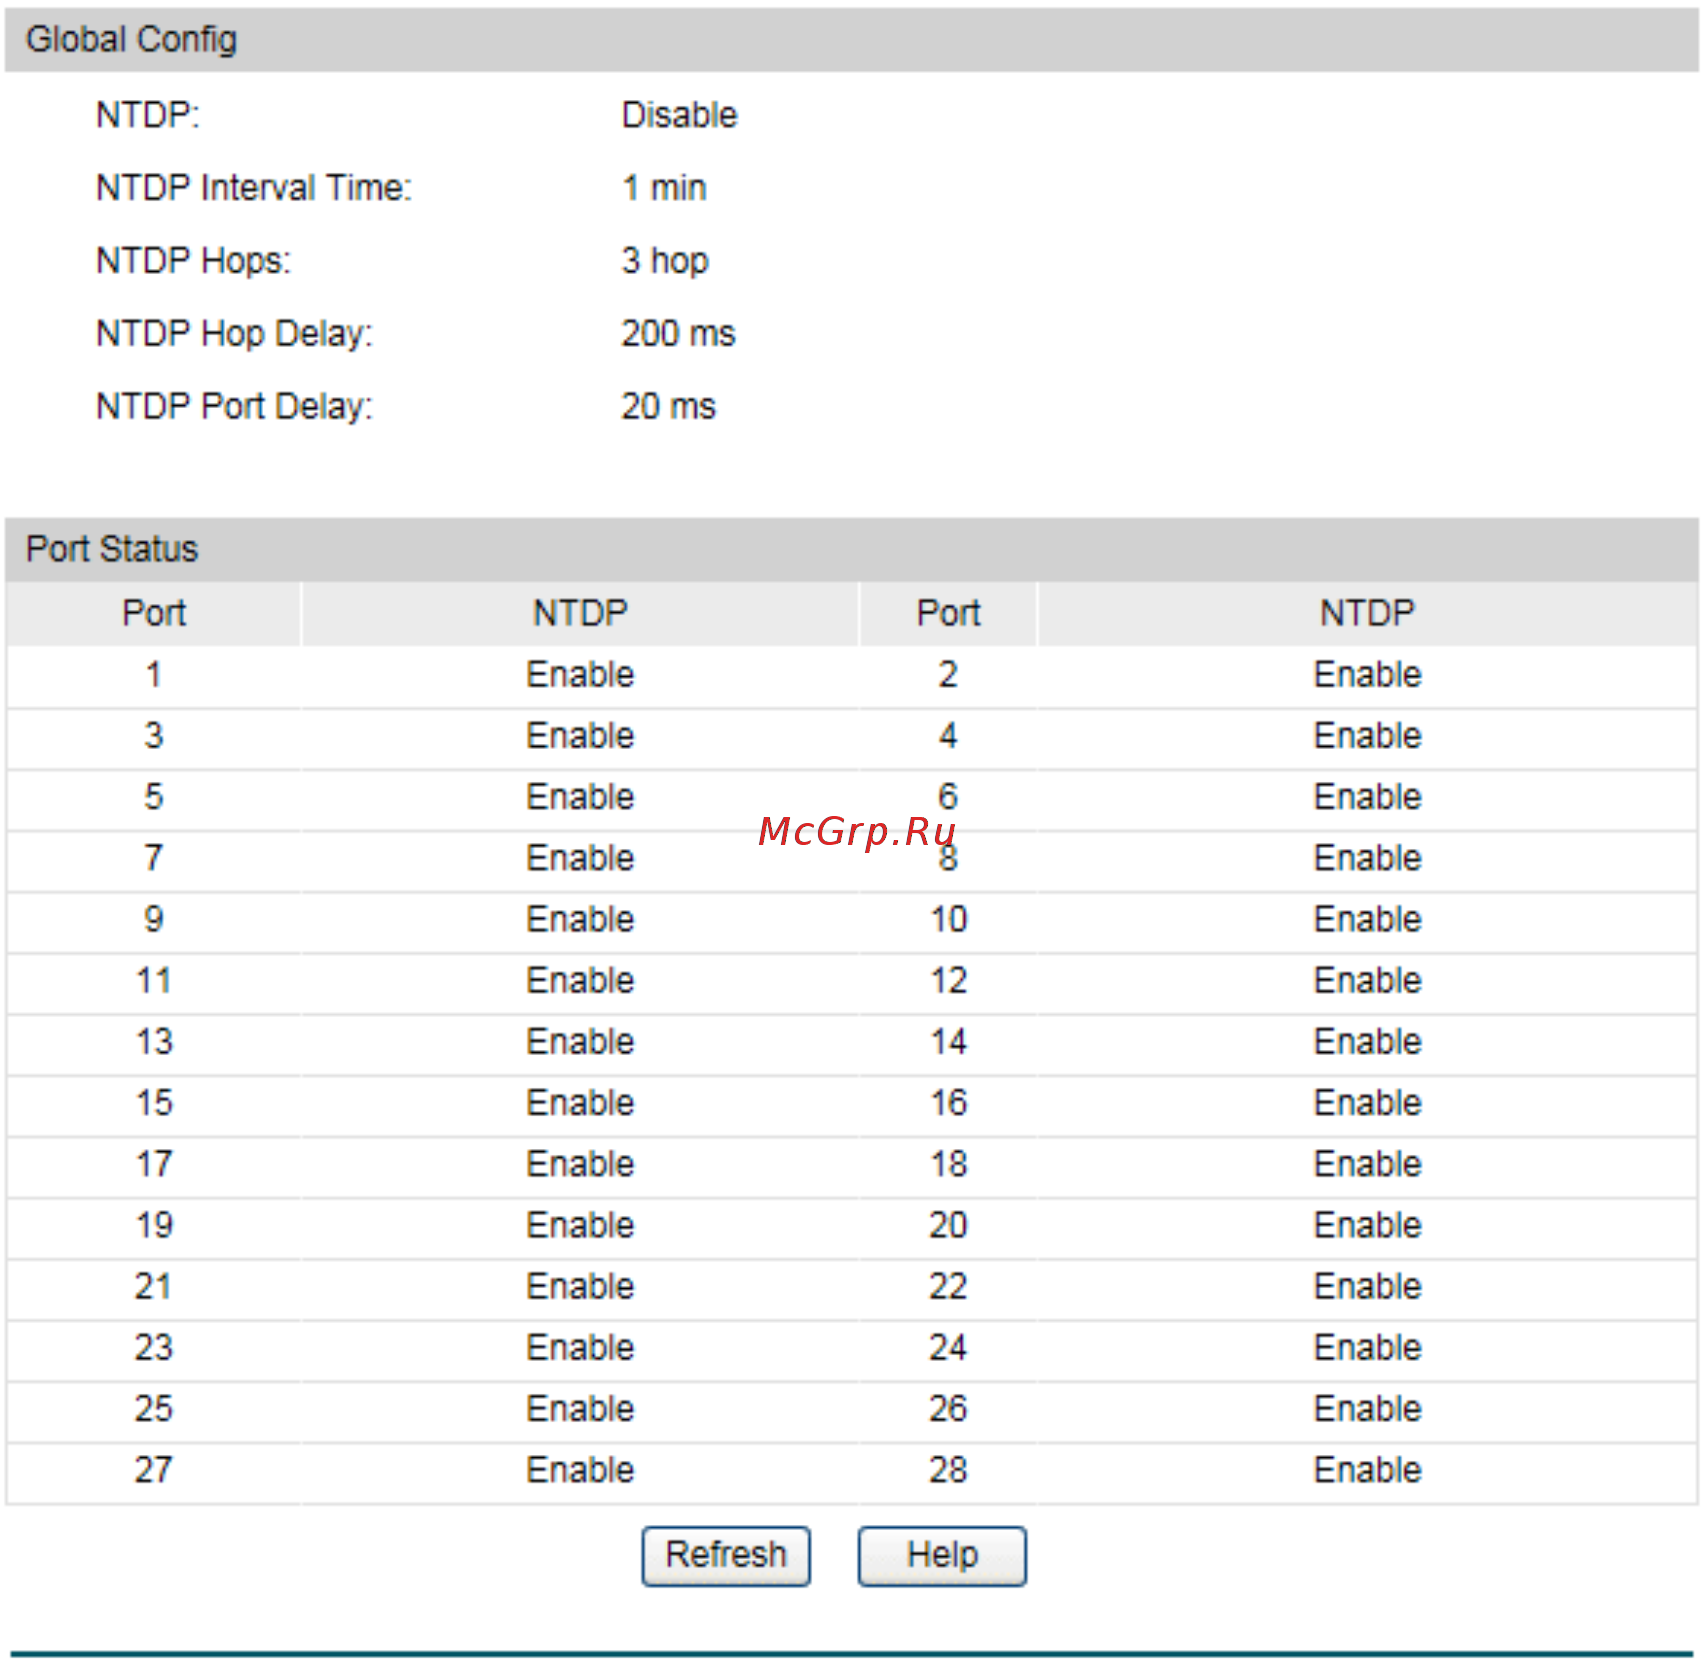Image resolution: width=1703 pixels, height=1661 pixels.
Task: Select the '200 ms' hop delay value
Action: (678, 334)
